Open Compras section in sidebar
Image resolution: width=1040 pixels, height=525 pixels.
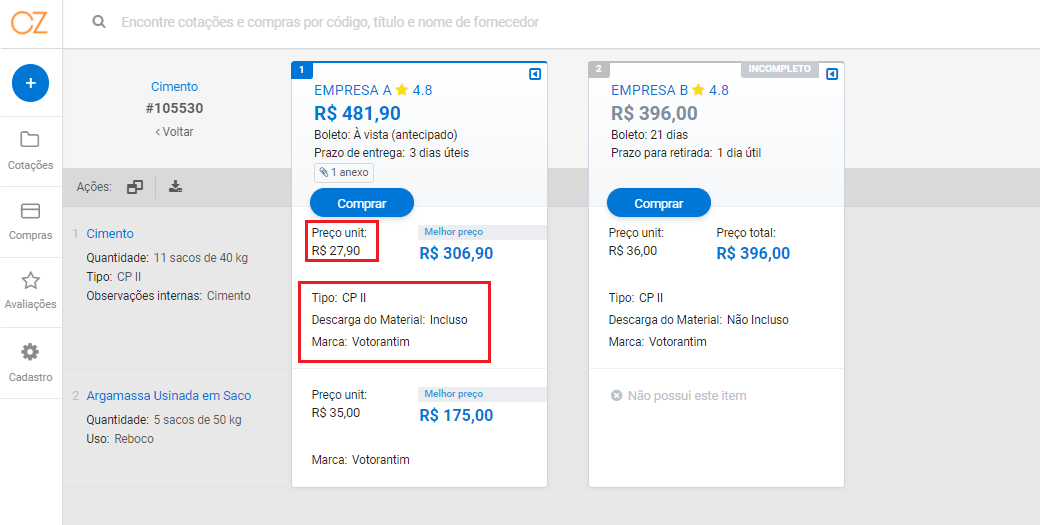point(30,222)
